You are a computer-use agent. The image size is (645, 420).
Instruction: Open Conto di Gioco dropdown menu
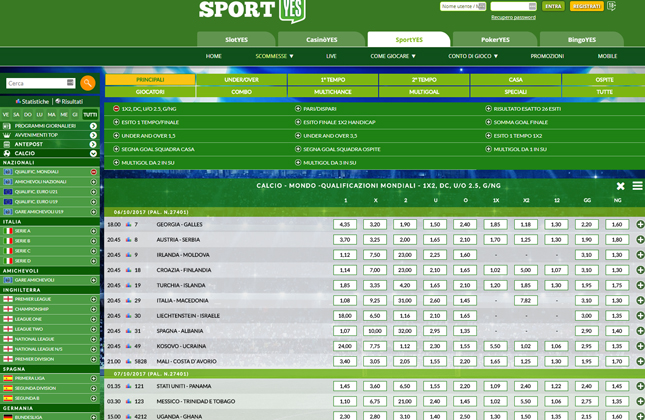point(473,56)
